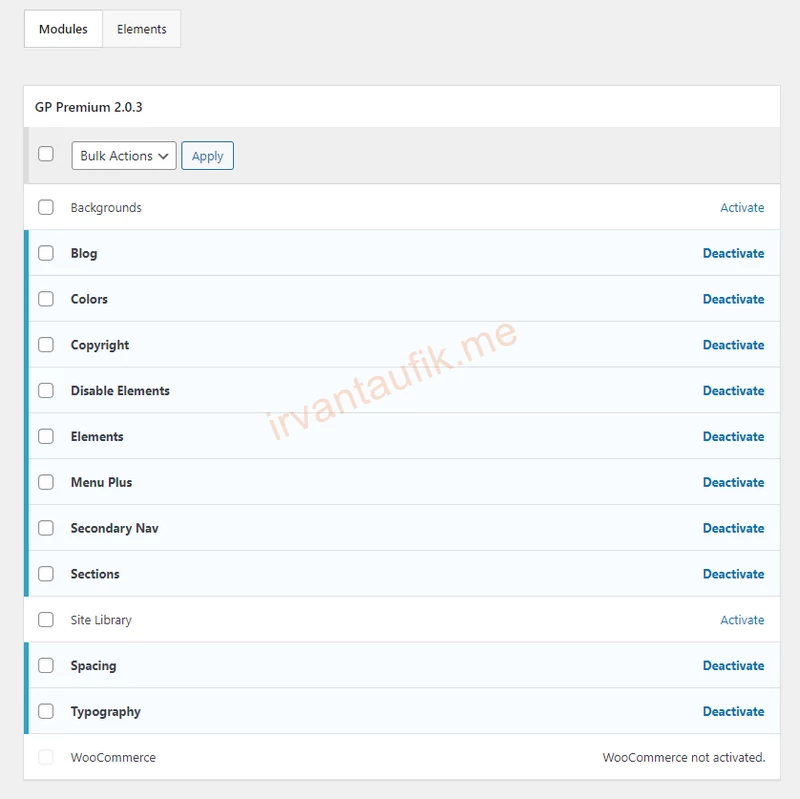
Task: Check the Spacing module checkbox
Action: [46, 665]
